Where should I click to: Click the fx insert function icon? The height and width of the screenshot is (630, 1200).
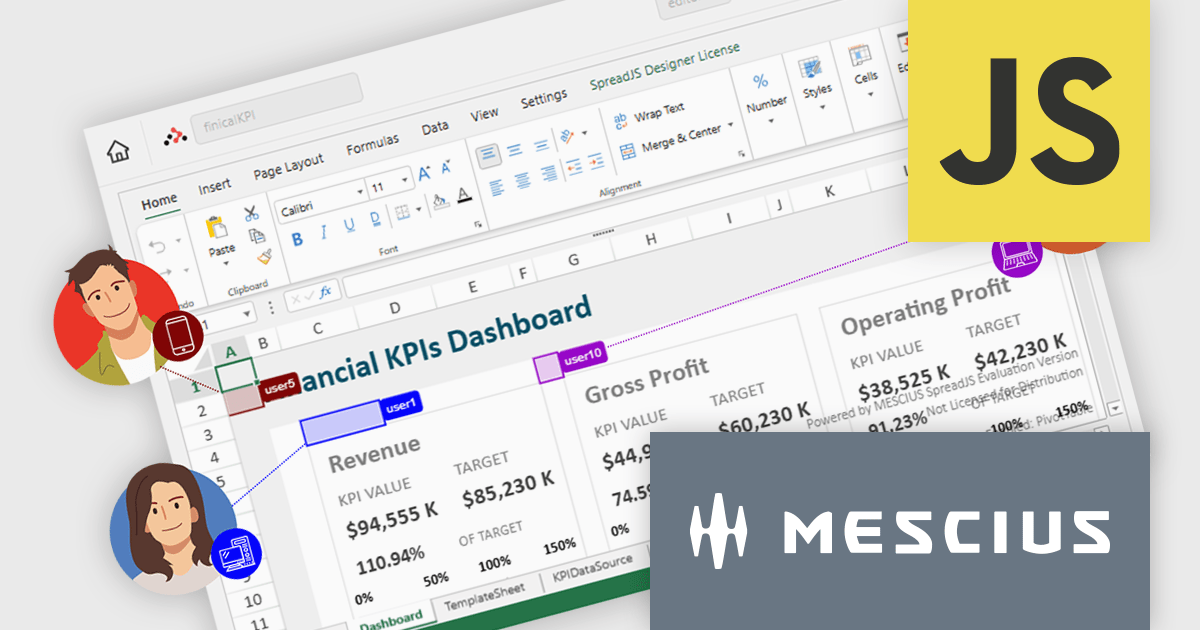[325, 290]
